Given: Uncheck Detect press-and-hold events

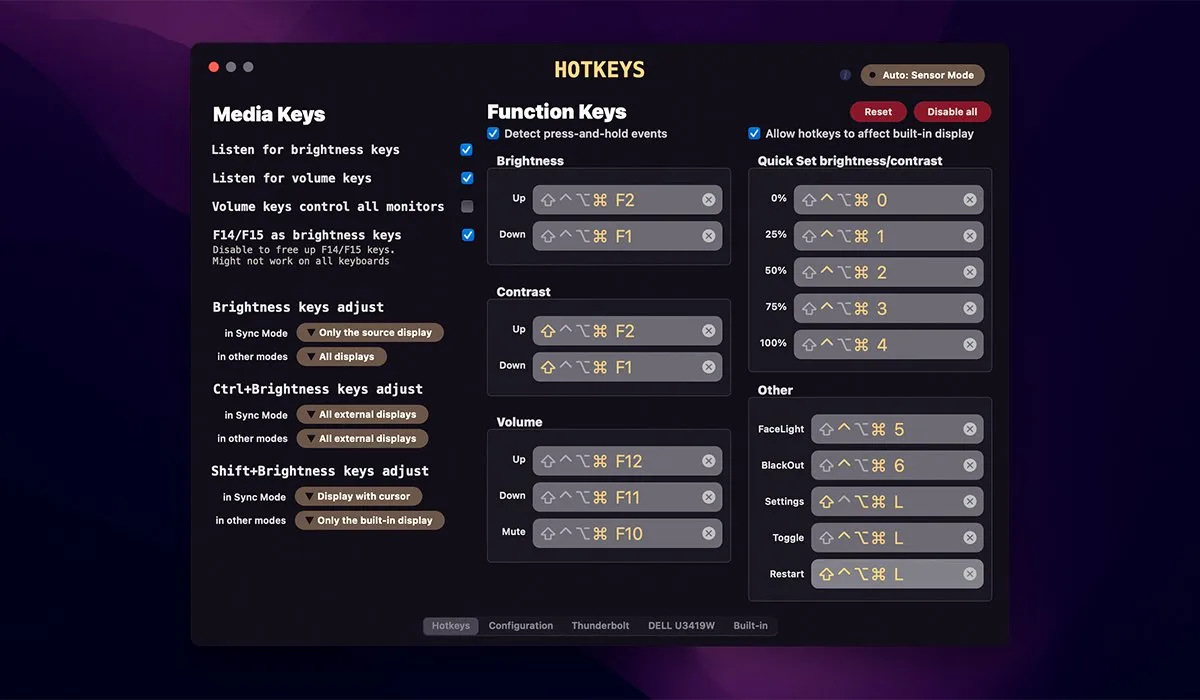Looking at the screenshot, I should [x=493, y=133].
